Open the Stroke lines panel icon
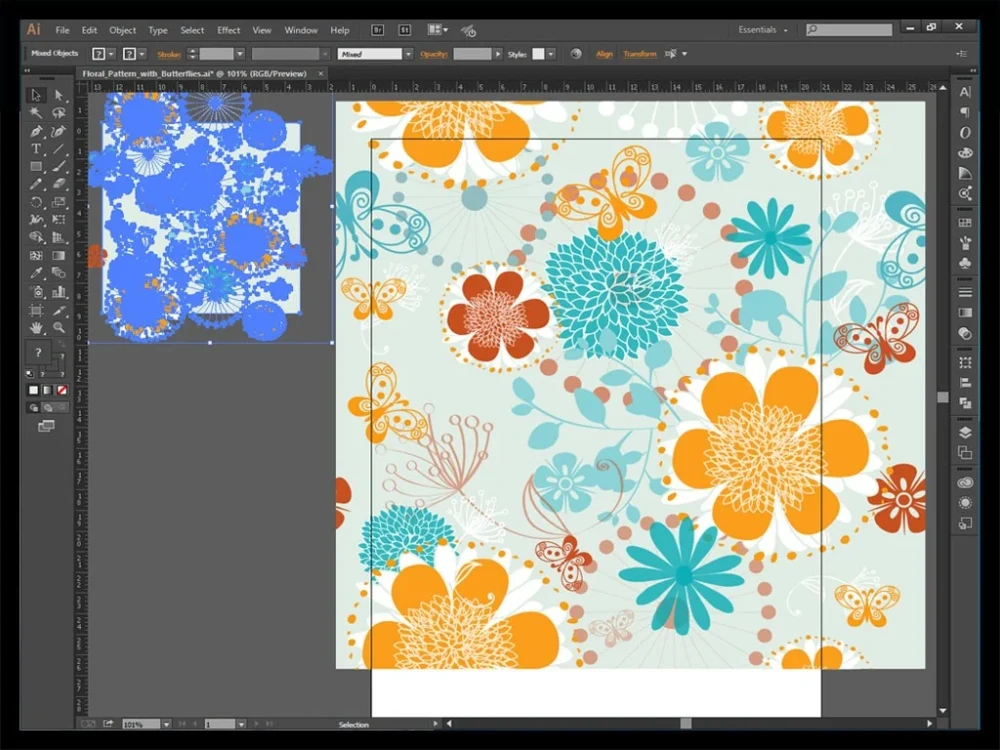 click(x=965, y=292)
